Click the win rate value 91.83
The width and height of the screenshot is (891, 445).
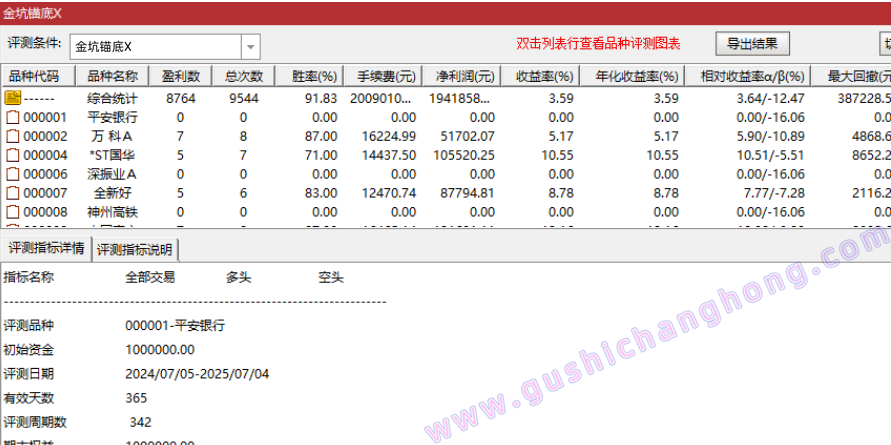click(x=322, y=98)
